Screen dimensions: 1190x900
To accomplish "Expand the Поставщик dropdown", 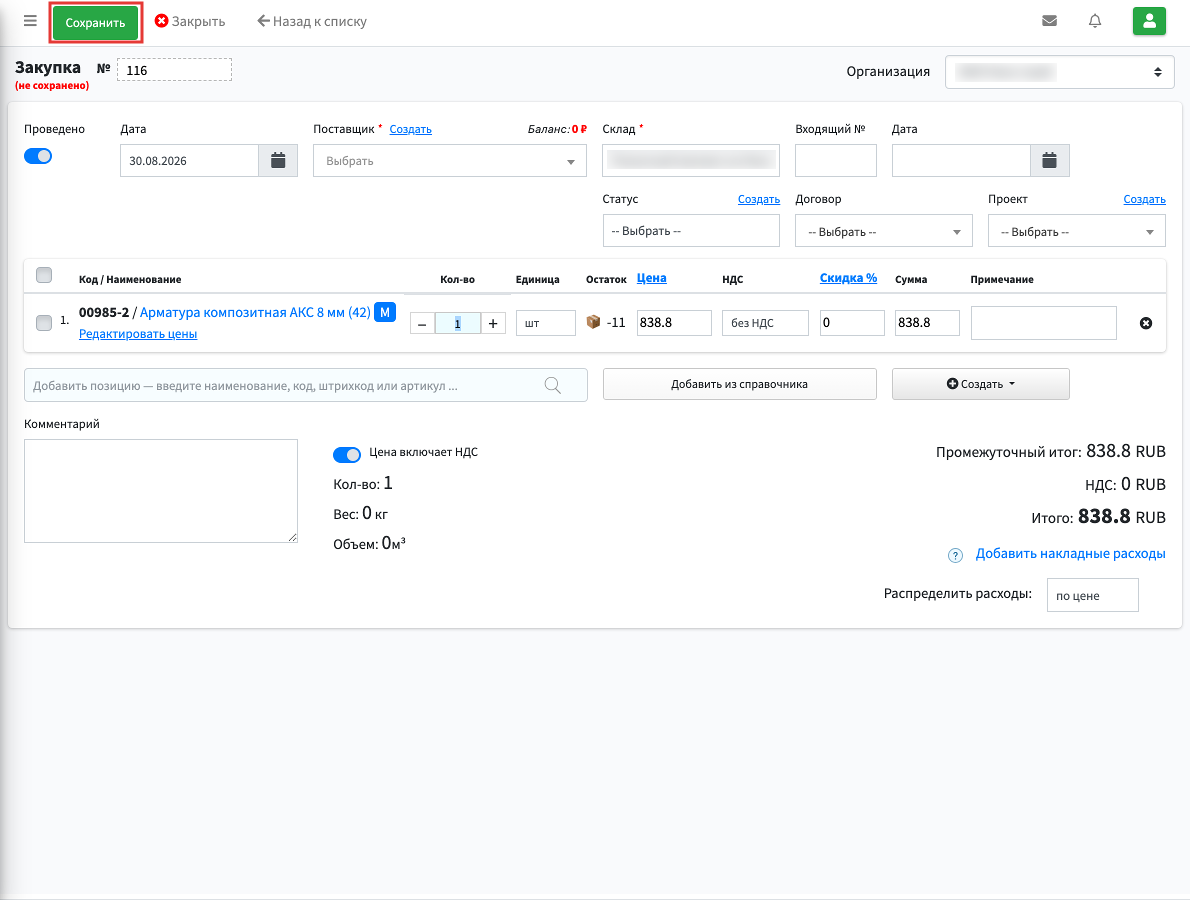I will (449, 161).
